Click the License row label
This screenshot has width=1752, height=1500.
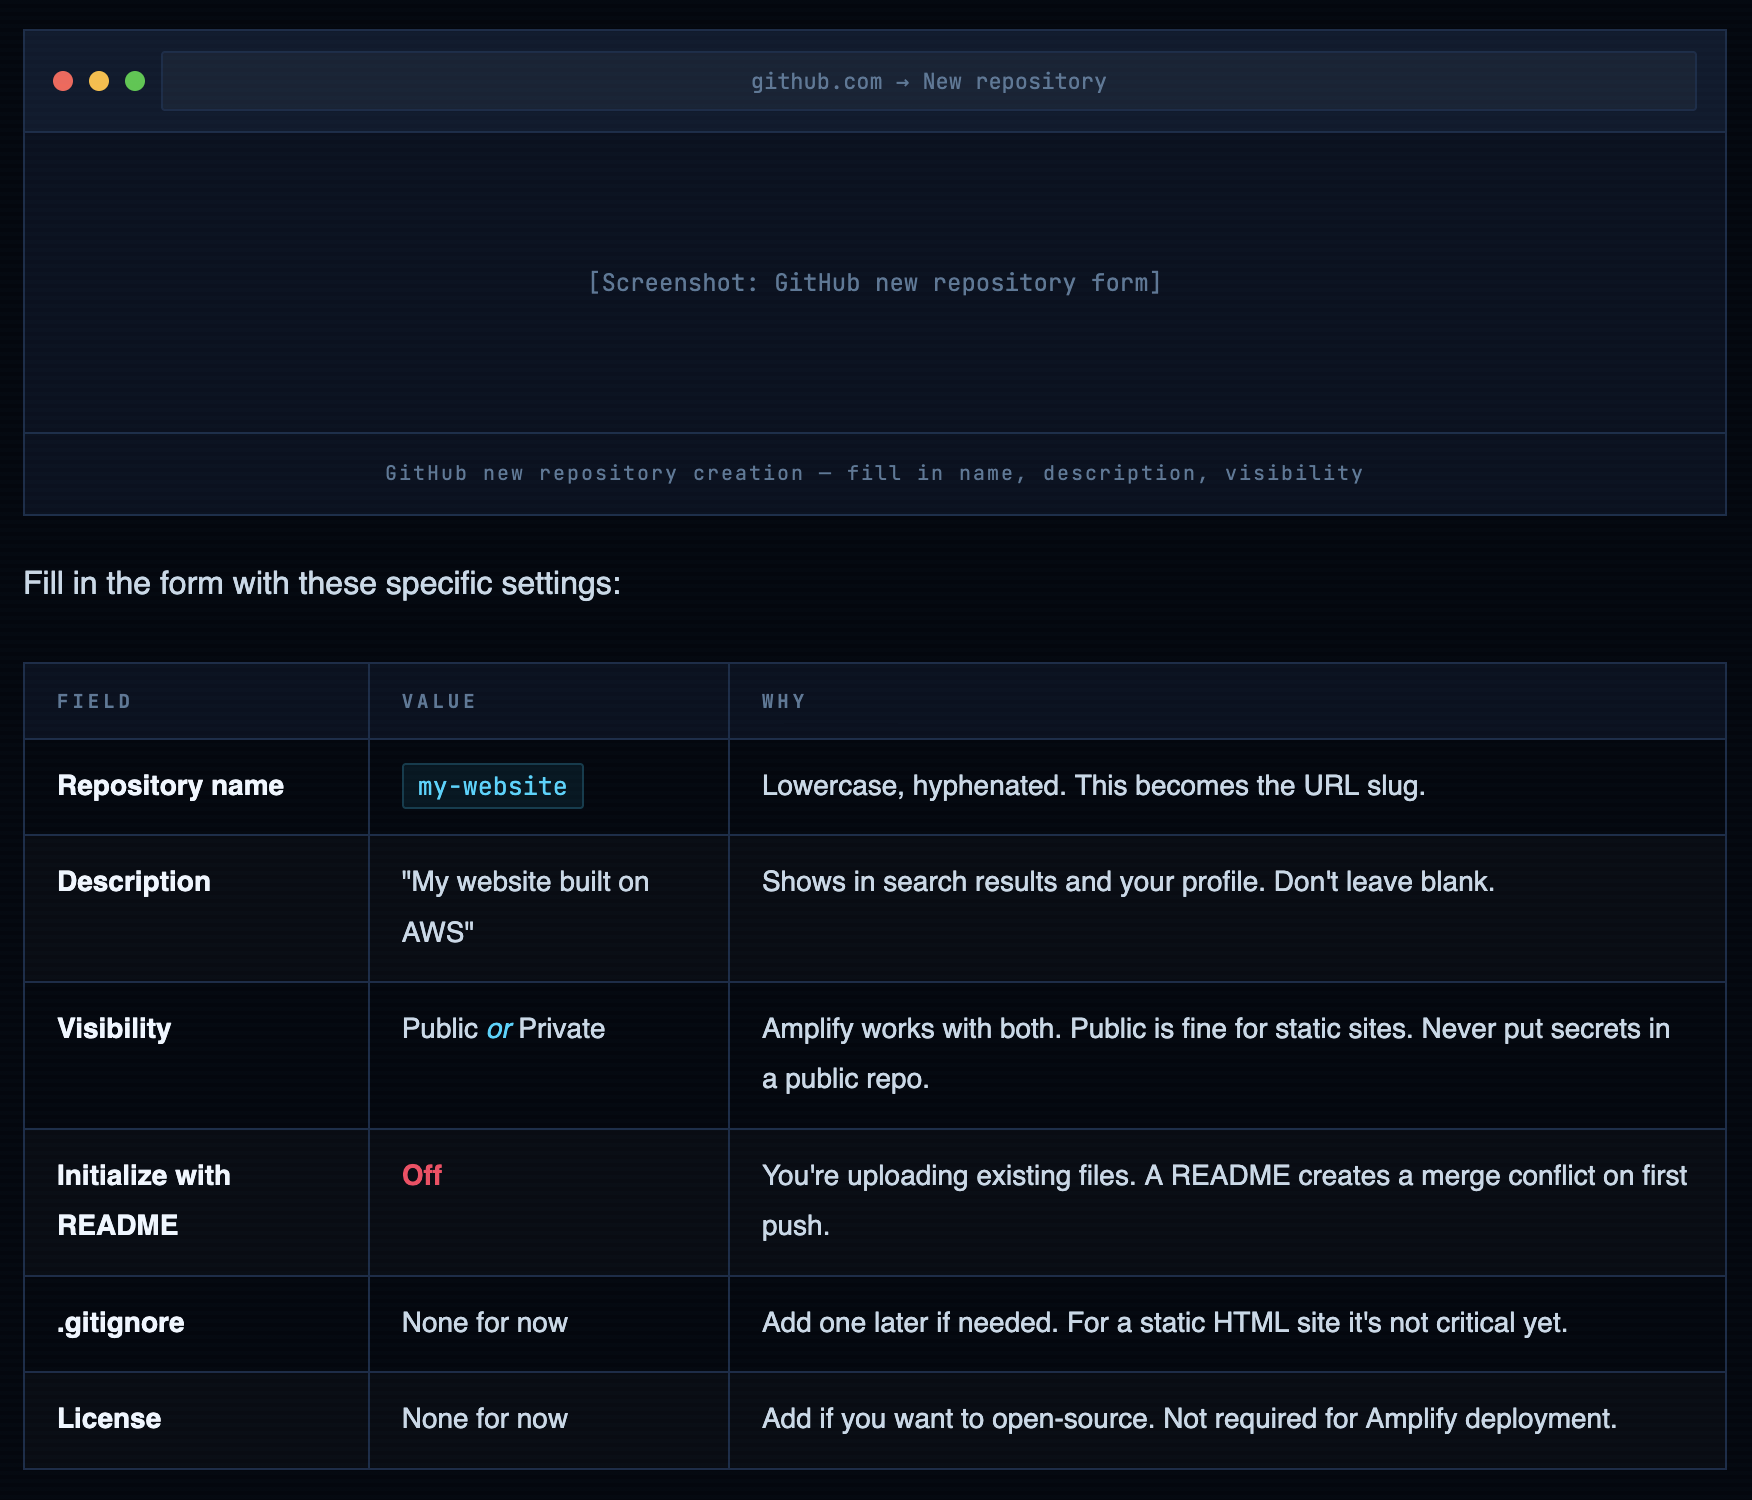[x=109, y=1418]
